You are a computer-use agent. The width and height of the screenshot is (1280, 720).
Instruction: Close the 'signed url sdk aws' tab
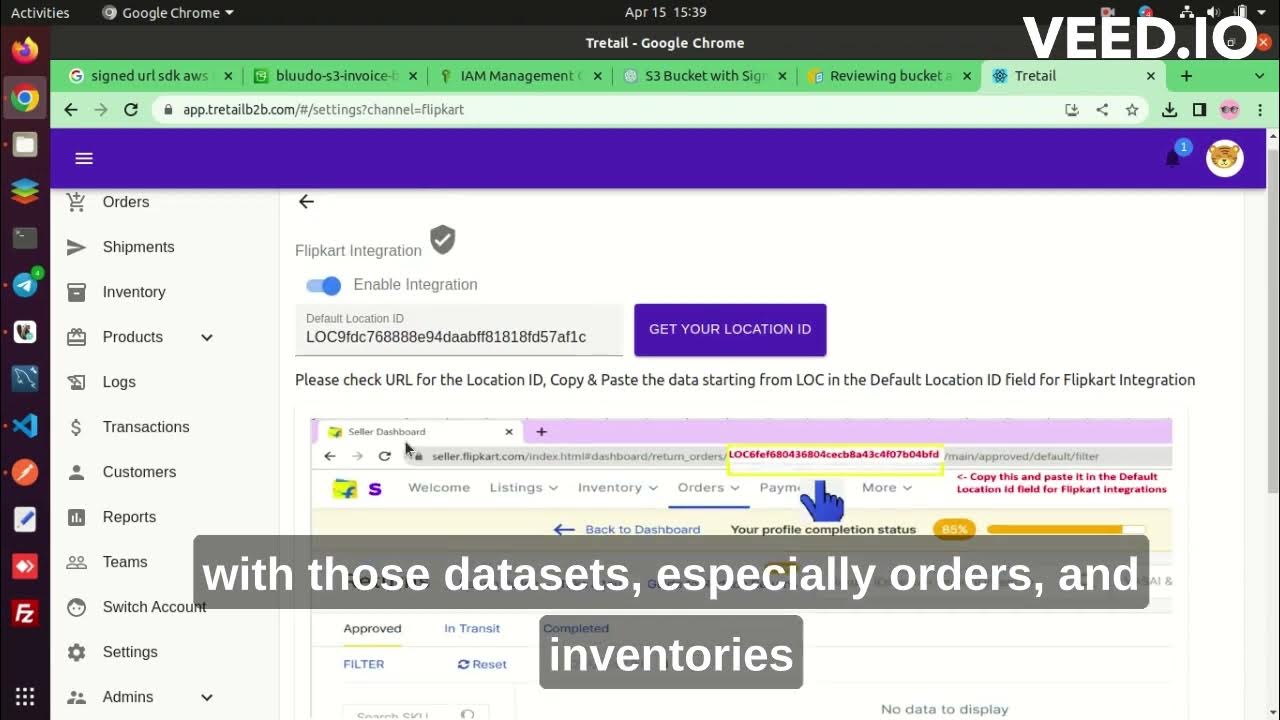[228, 76]
